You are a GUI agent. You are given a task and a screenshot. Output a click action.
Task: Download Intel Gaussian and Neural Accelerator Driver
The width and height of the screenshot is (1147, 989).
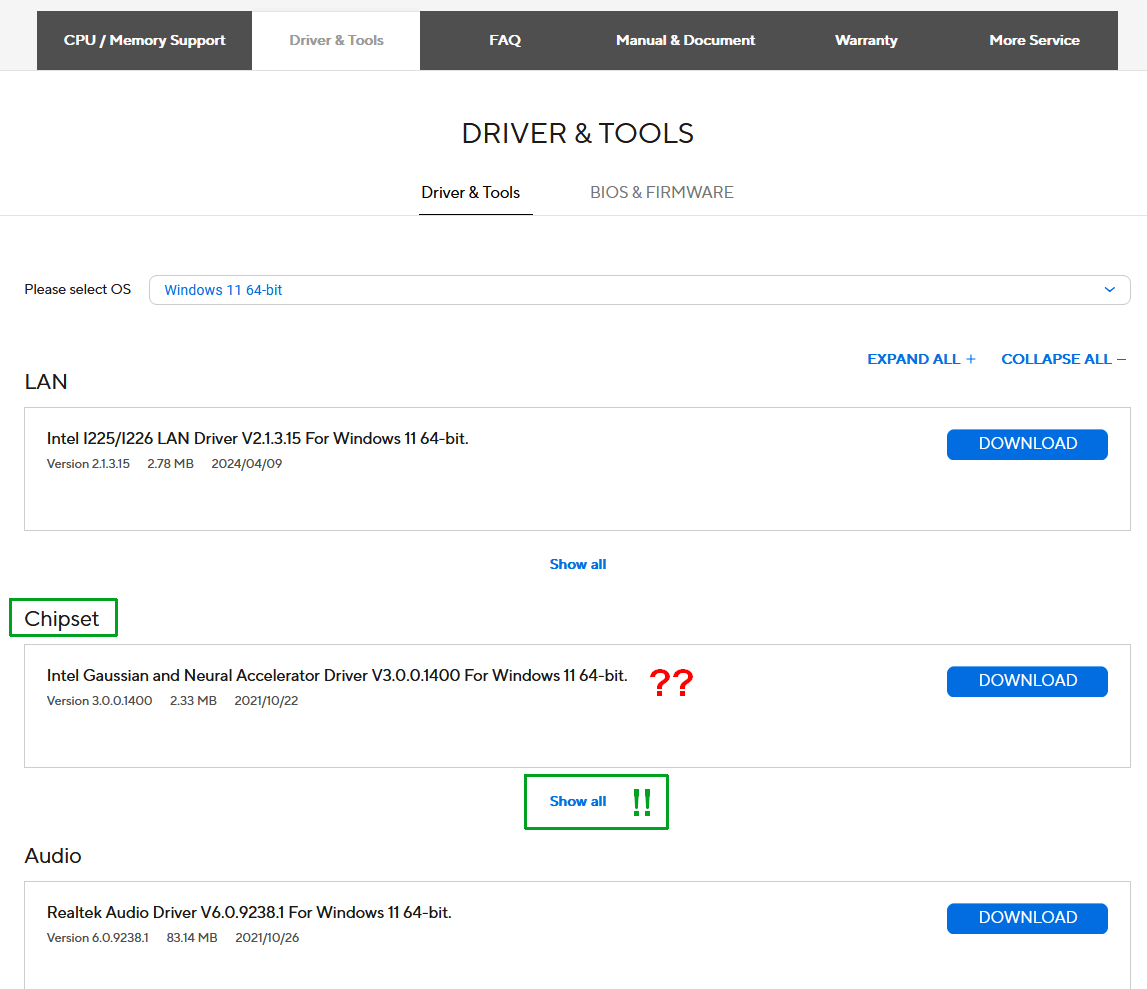[1027, 681]
